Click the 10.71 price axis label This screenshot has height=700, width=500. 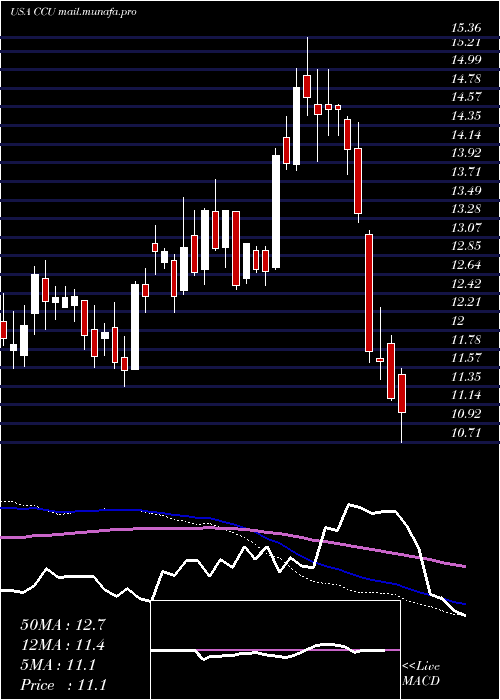point(466,433)
